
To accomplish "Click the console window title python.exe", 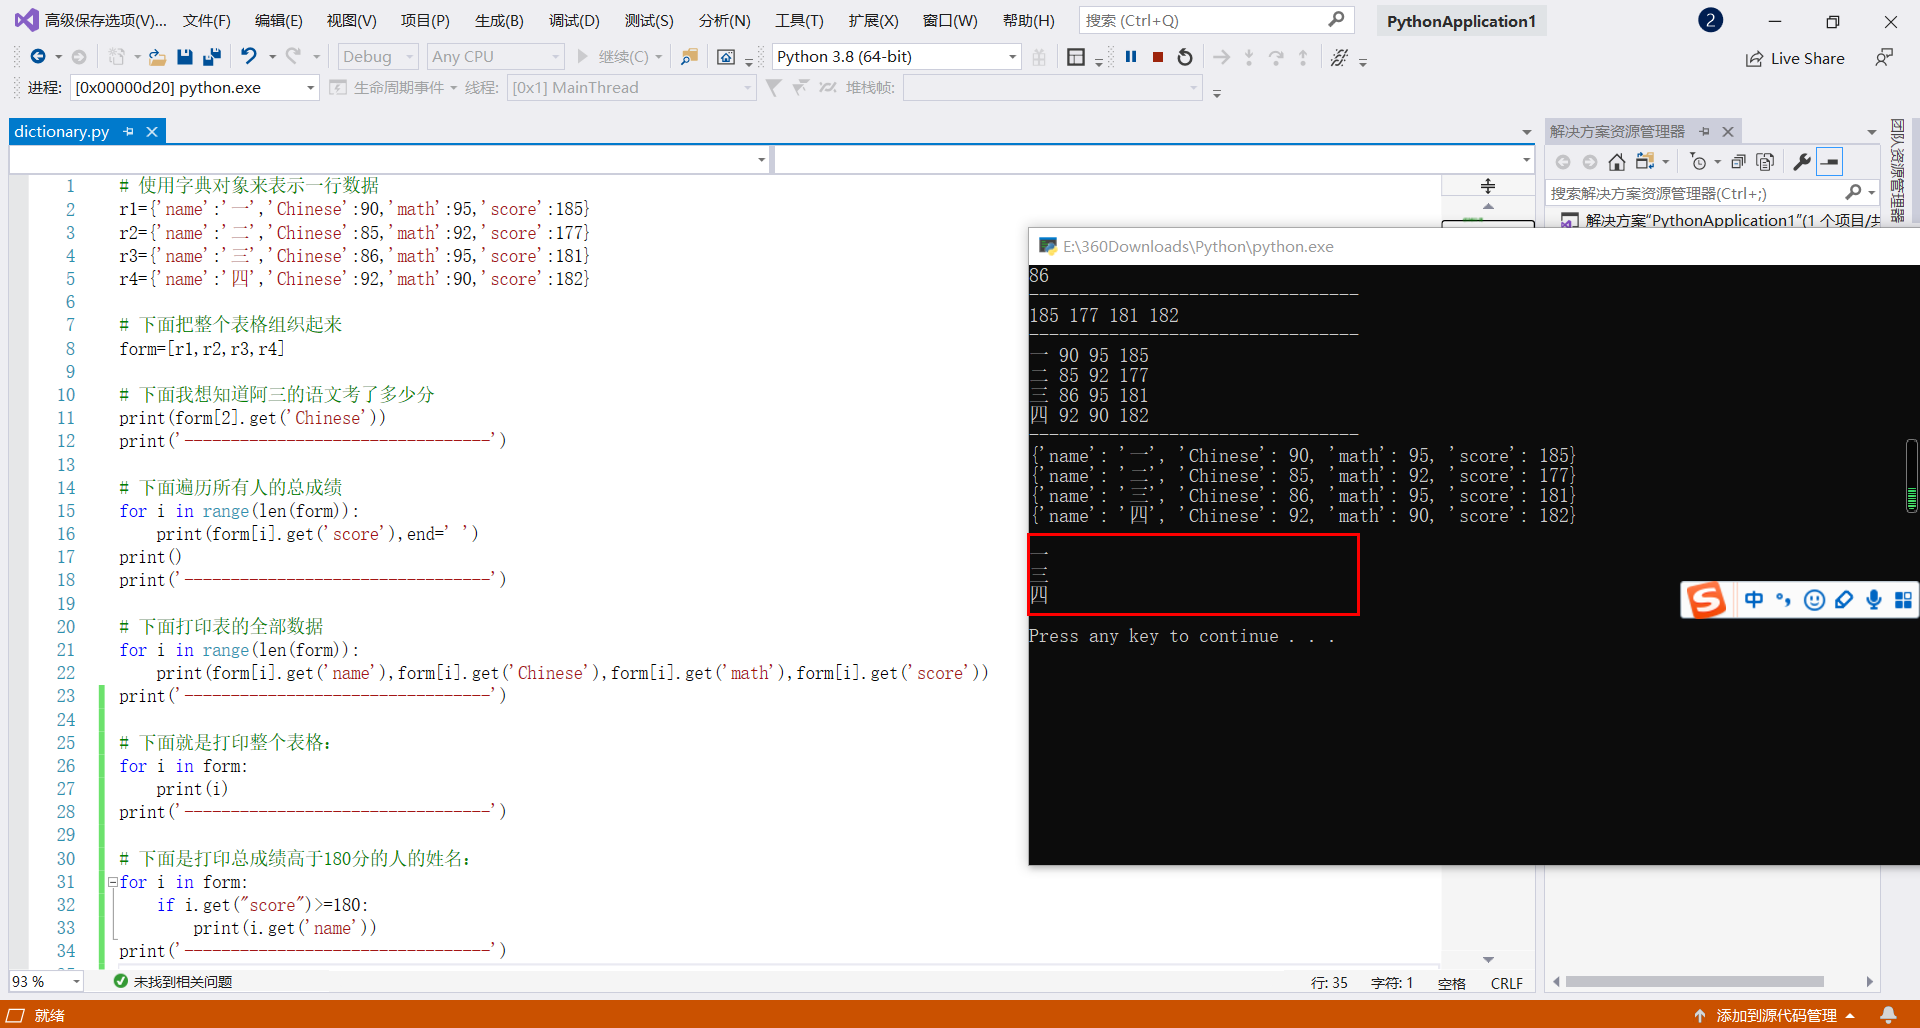I will 1198,246.
